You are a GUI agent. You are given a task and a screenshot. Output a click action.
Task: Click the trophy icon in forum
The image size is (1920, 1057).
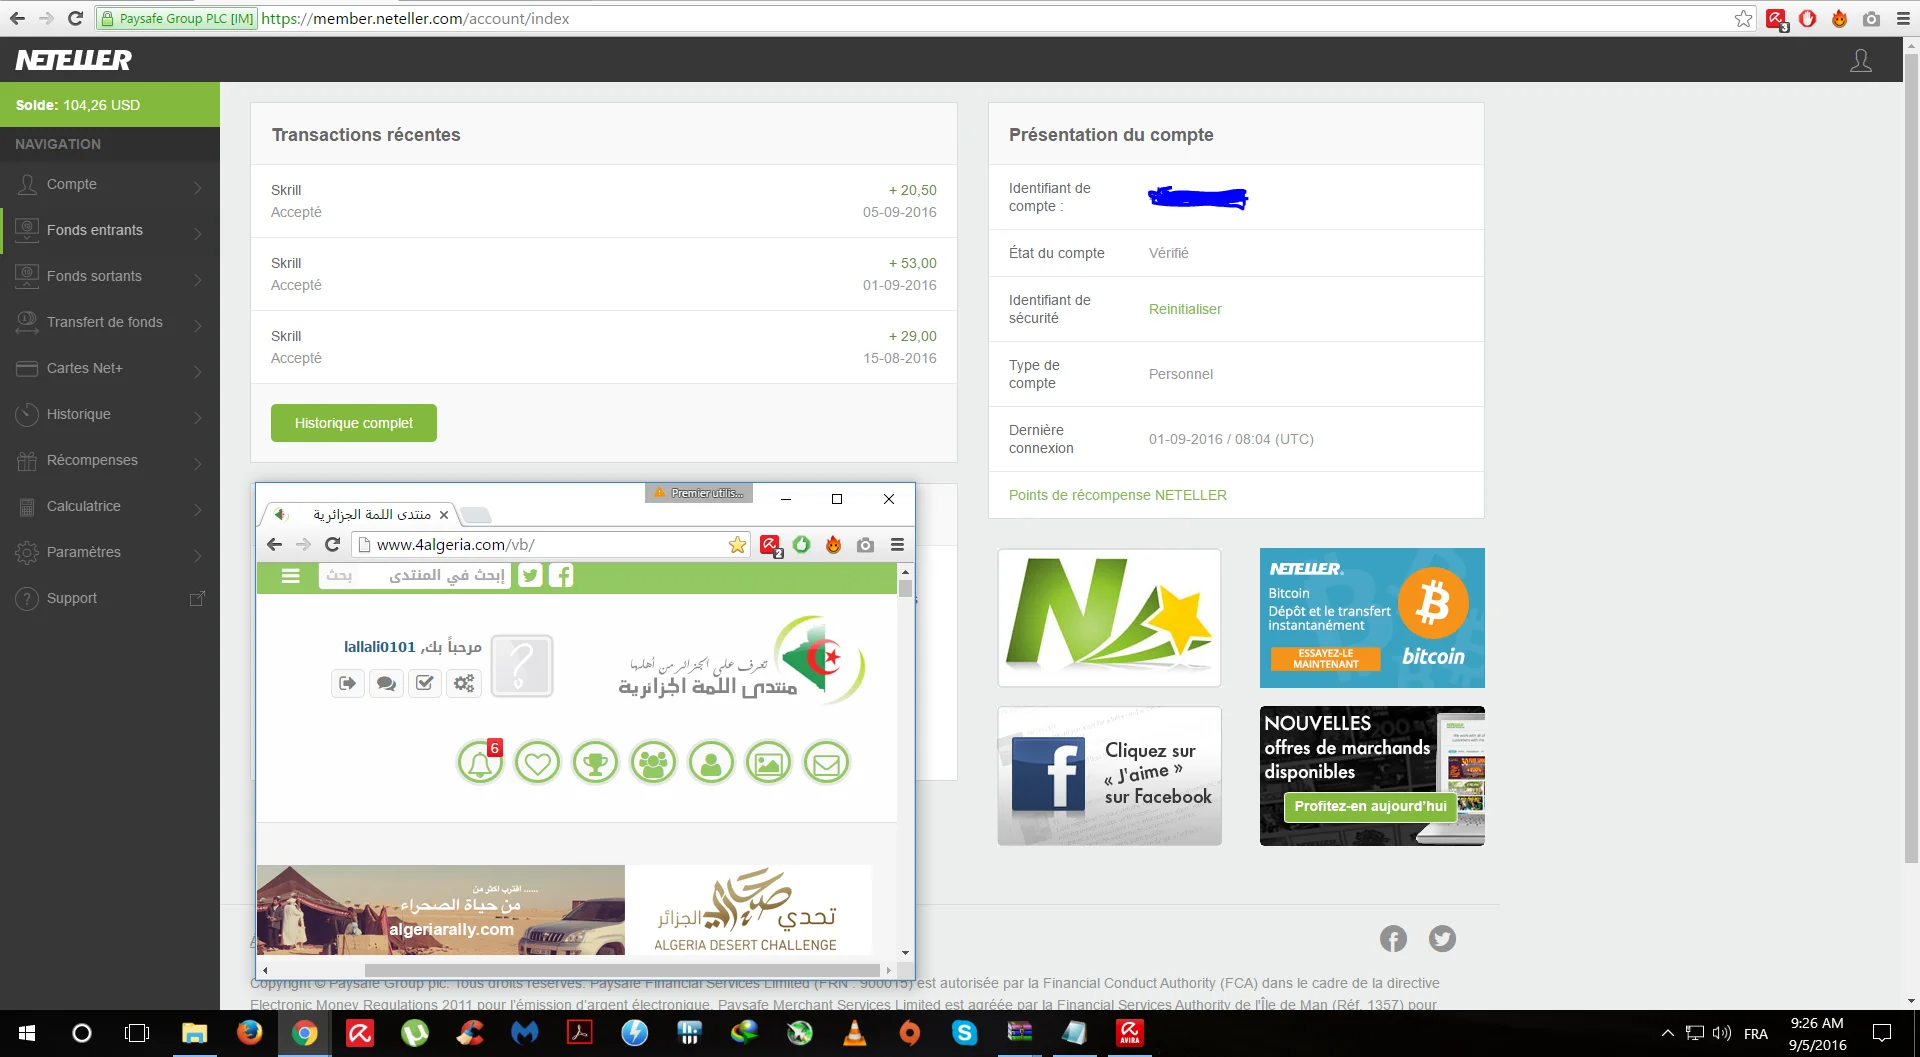click(x=596, y=764)
